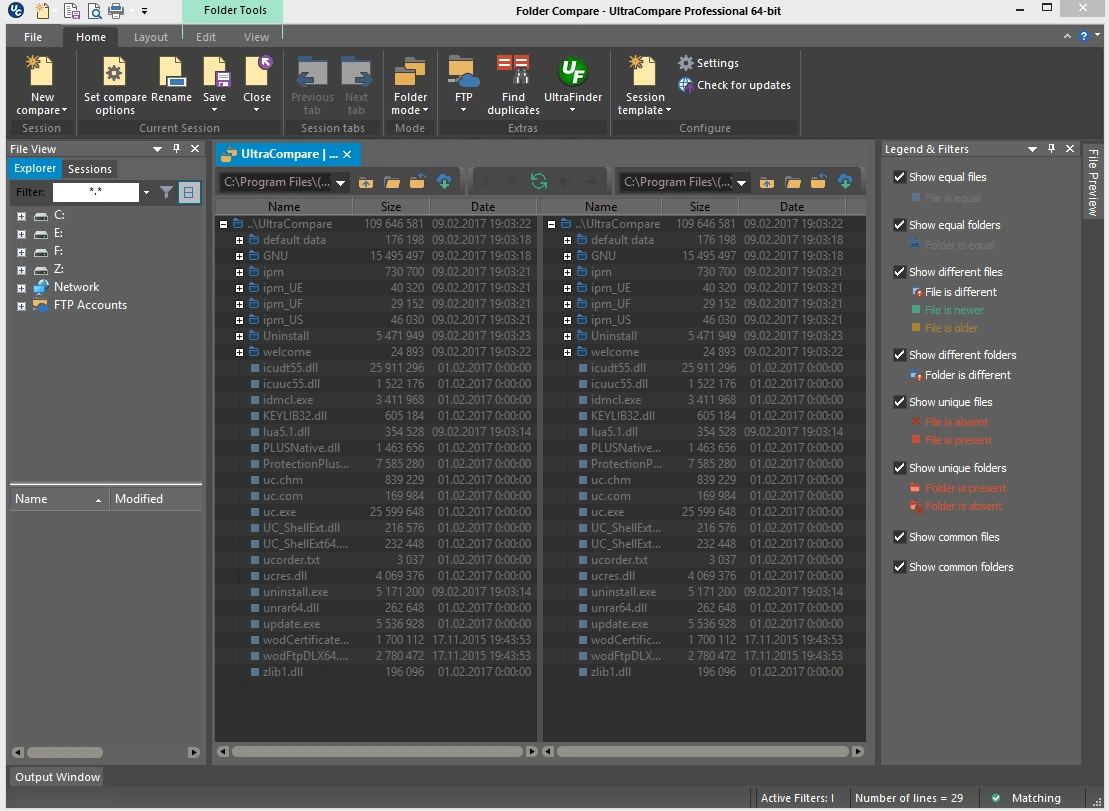Disable Show unique files
The width and height of the screenshot is (1109, 811).
[900, 402]
